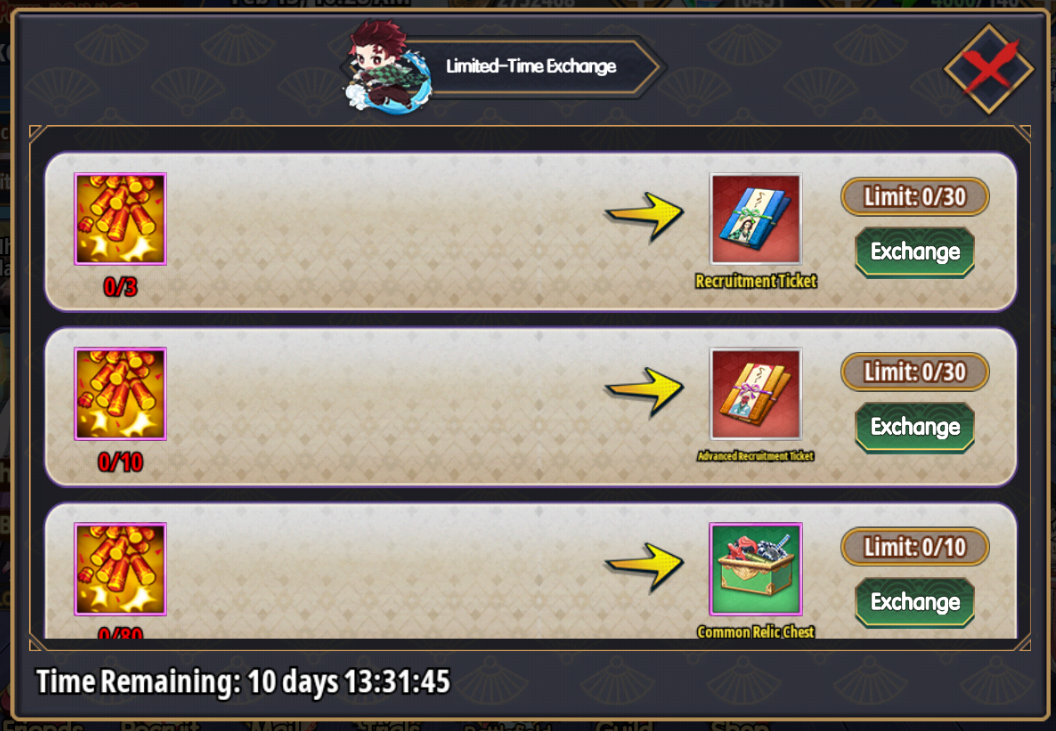
Task: Click the Limit 0/30 badge in the Advanced Recruitment Ticket row
Action: click(915, 372)
